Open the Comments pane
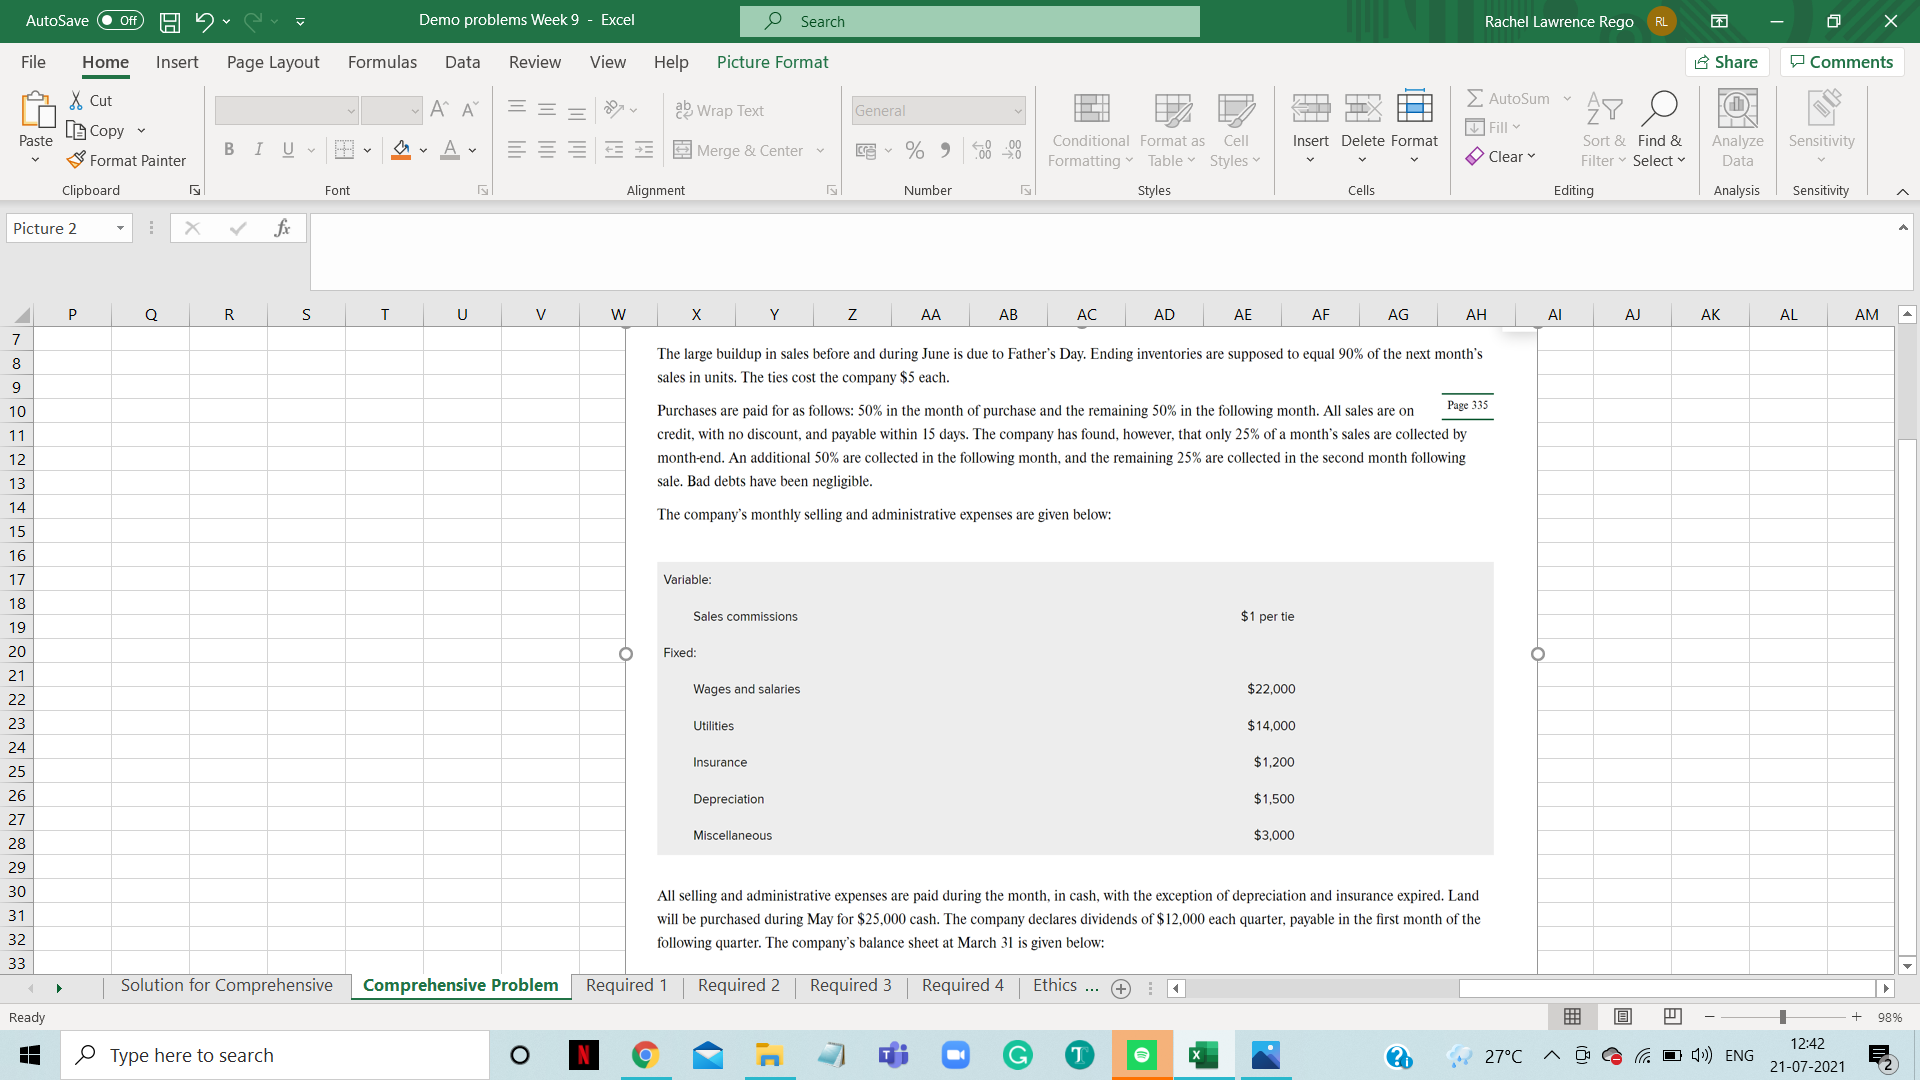This screenshot has width=1920, height=1080. [x=1841, y=61]
